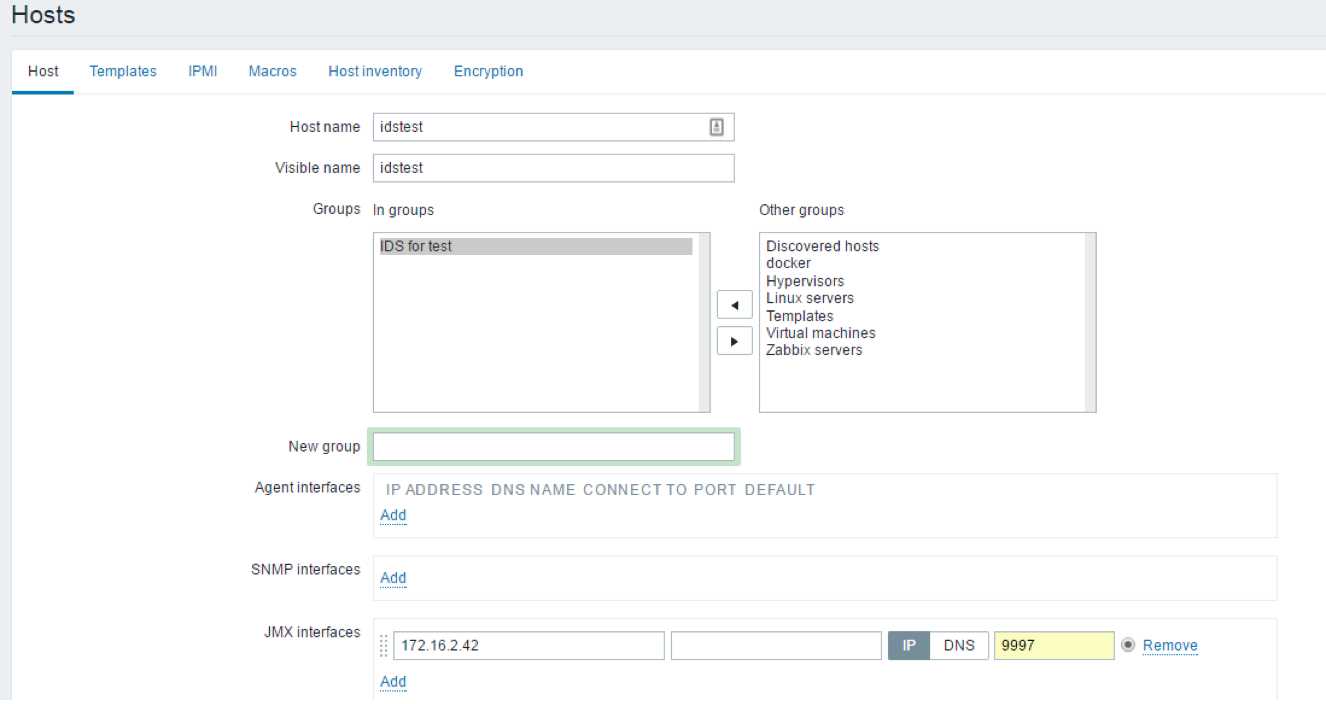1326x704 pixels.
Task: Move group right with the right arrow button
Action: coord(735,341)
